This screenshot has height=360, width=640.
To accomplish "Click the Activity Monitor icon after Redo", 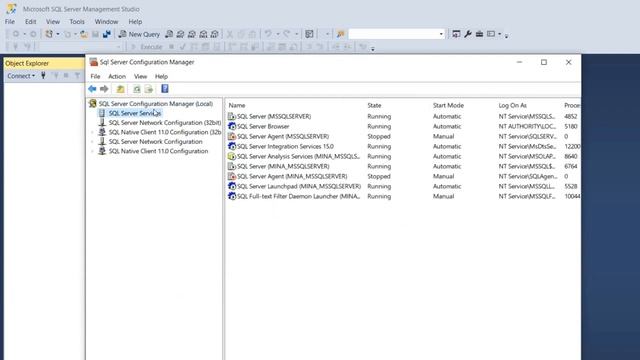I will pyautogui.click(x=309, y=34).
